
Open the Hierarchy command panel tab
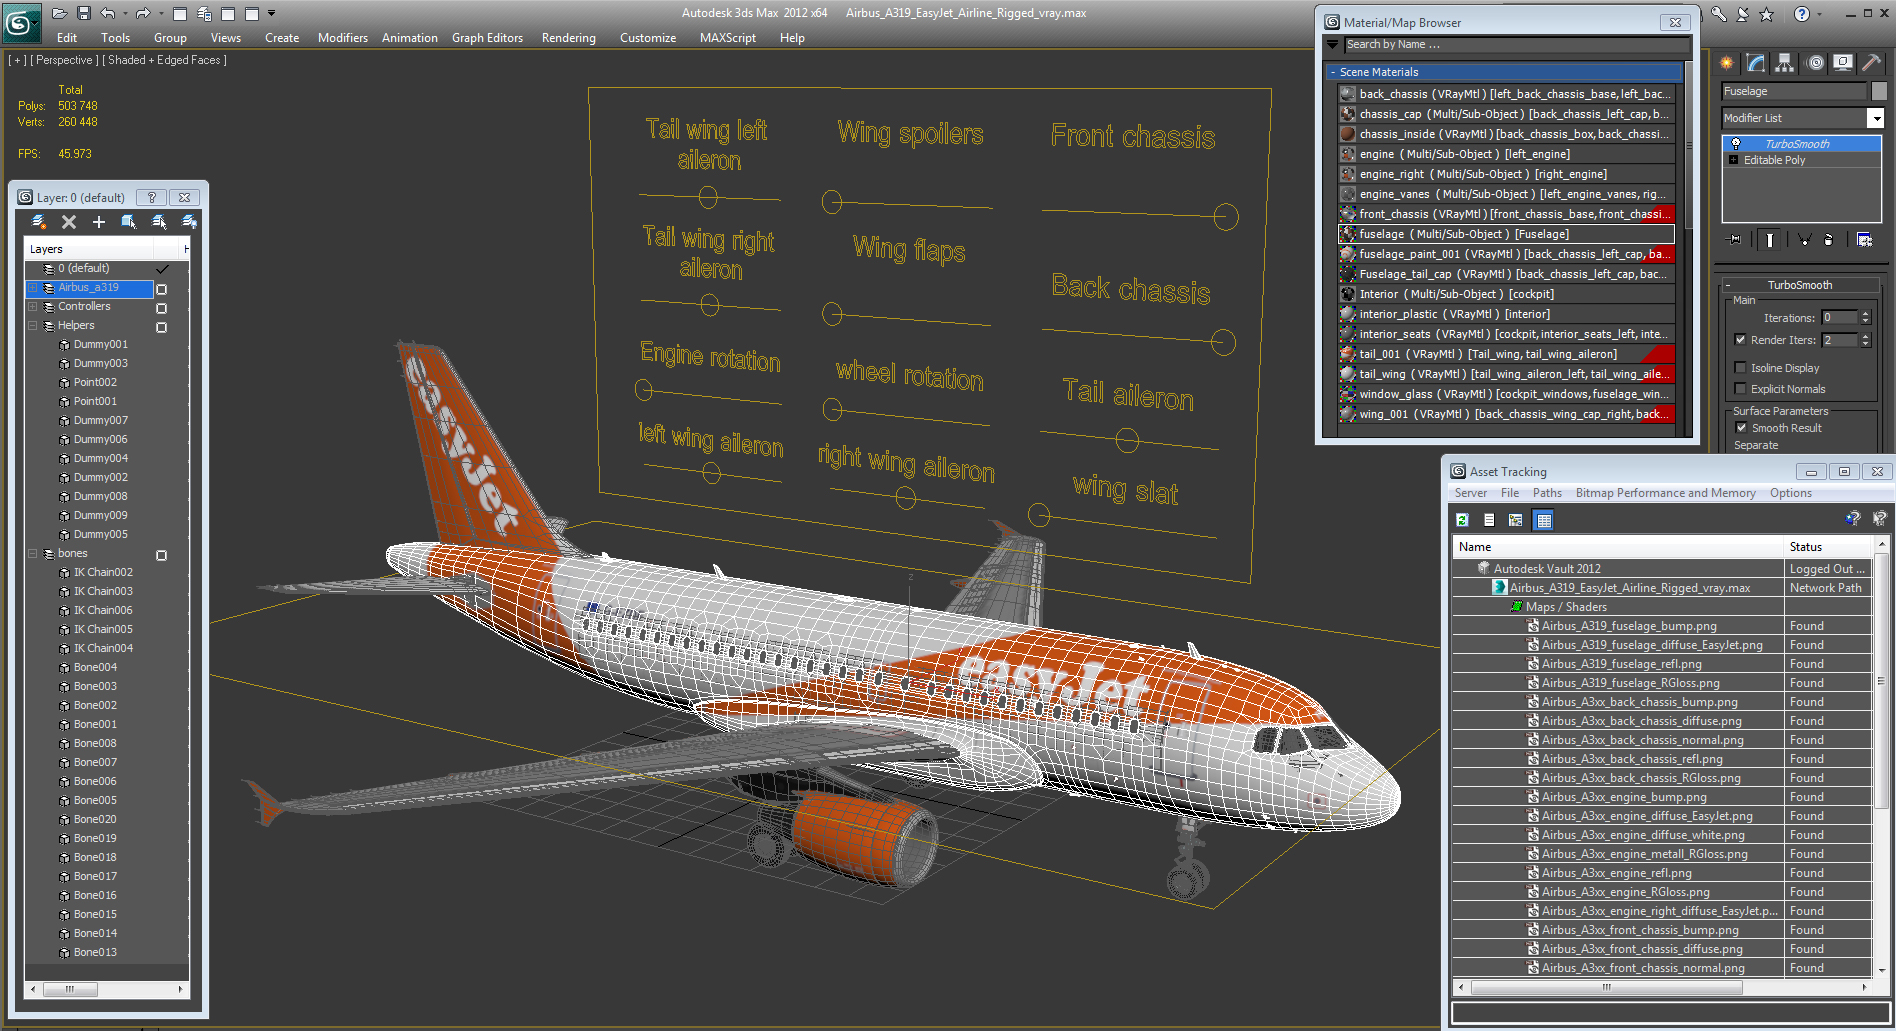click(x=1785, y=63)
